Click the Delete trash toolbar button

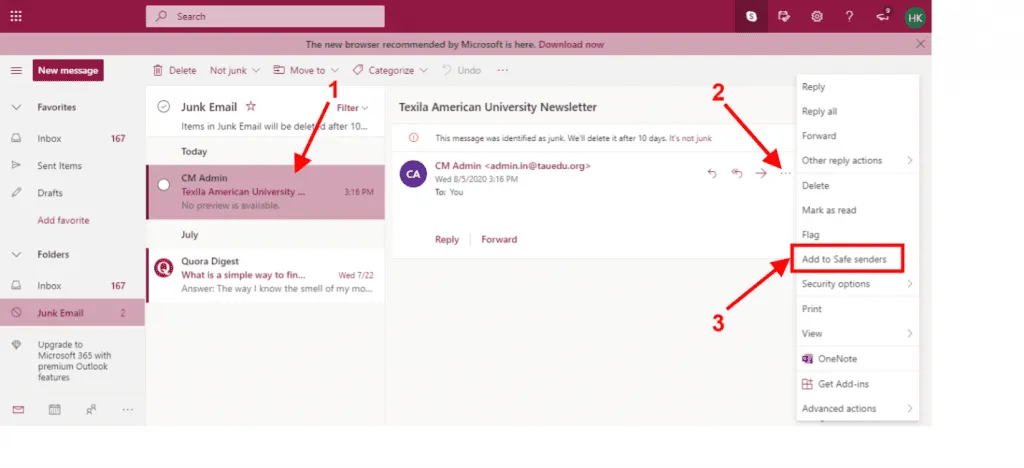pyautogui.click(x=174, y=70)
